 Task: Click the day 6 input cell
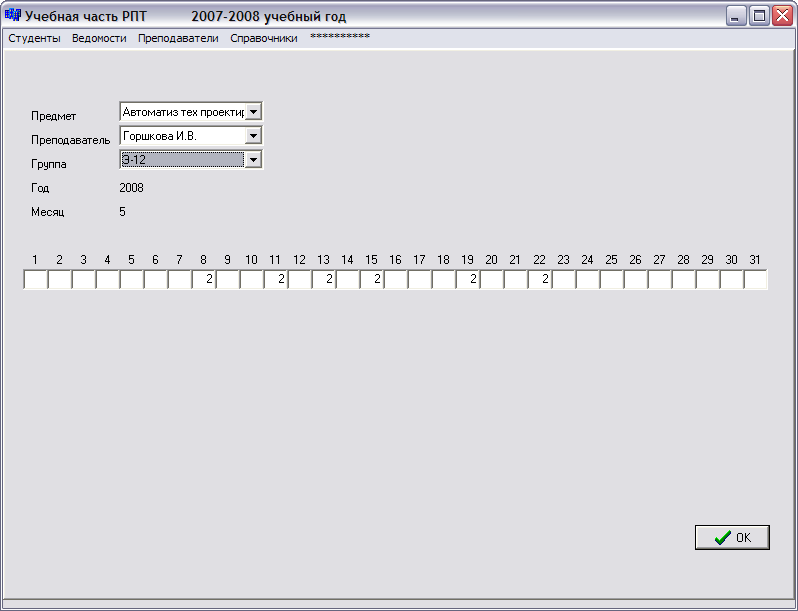tap(155, 279)
